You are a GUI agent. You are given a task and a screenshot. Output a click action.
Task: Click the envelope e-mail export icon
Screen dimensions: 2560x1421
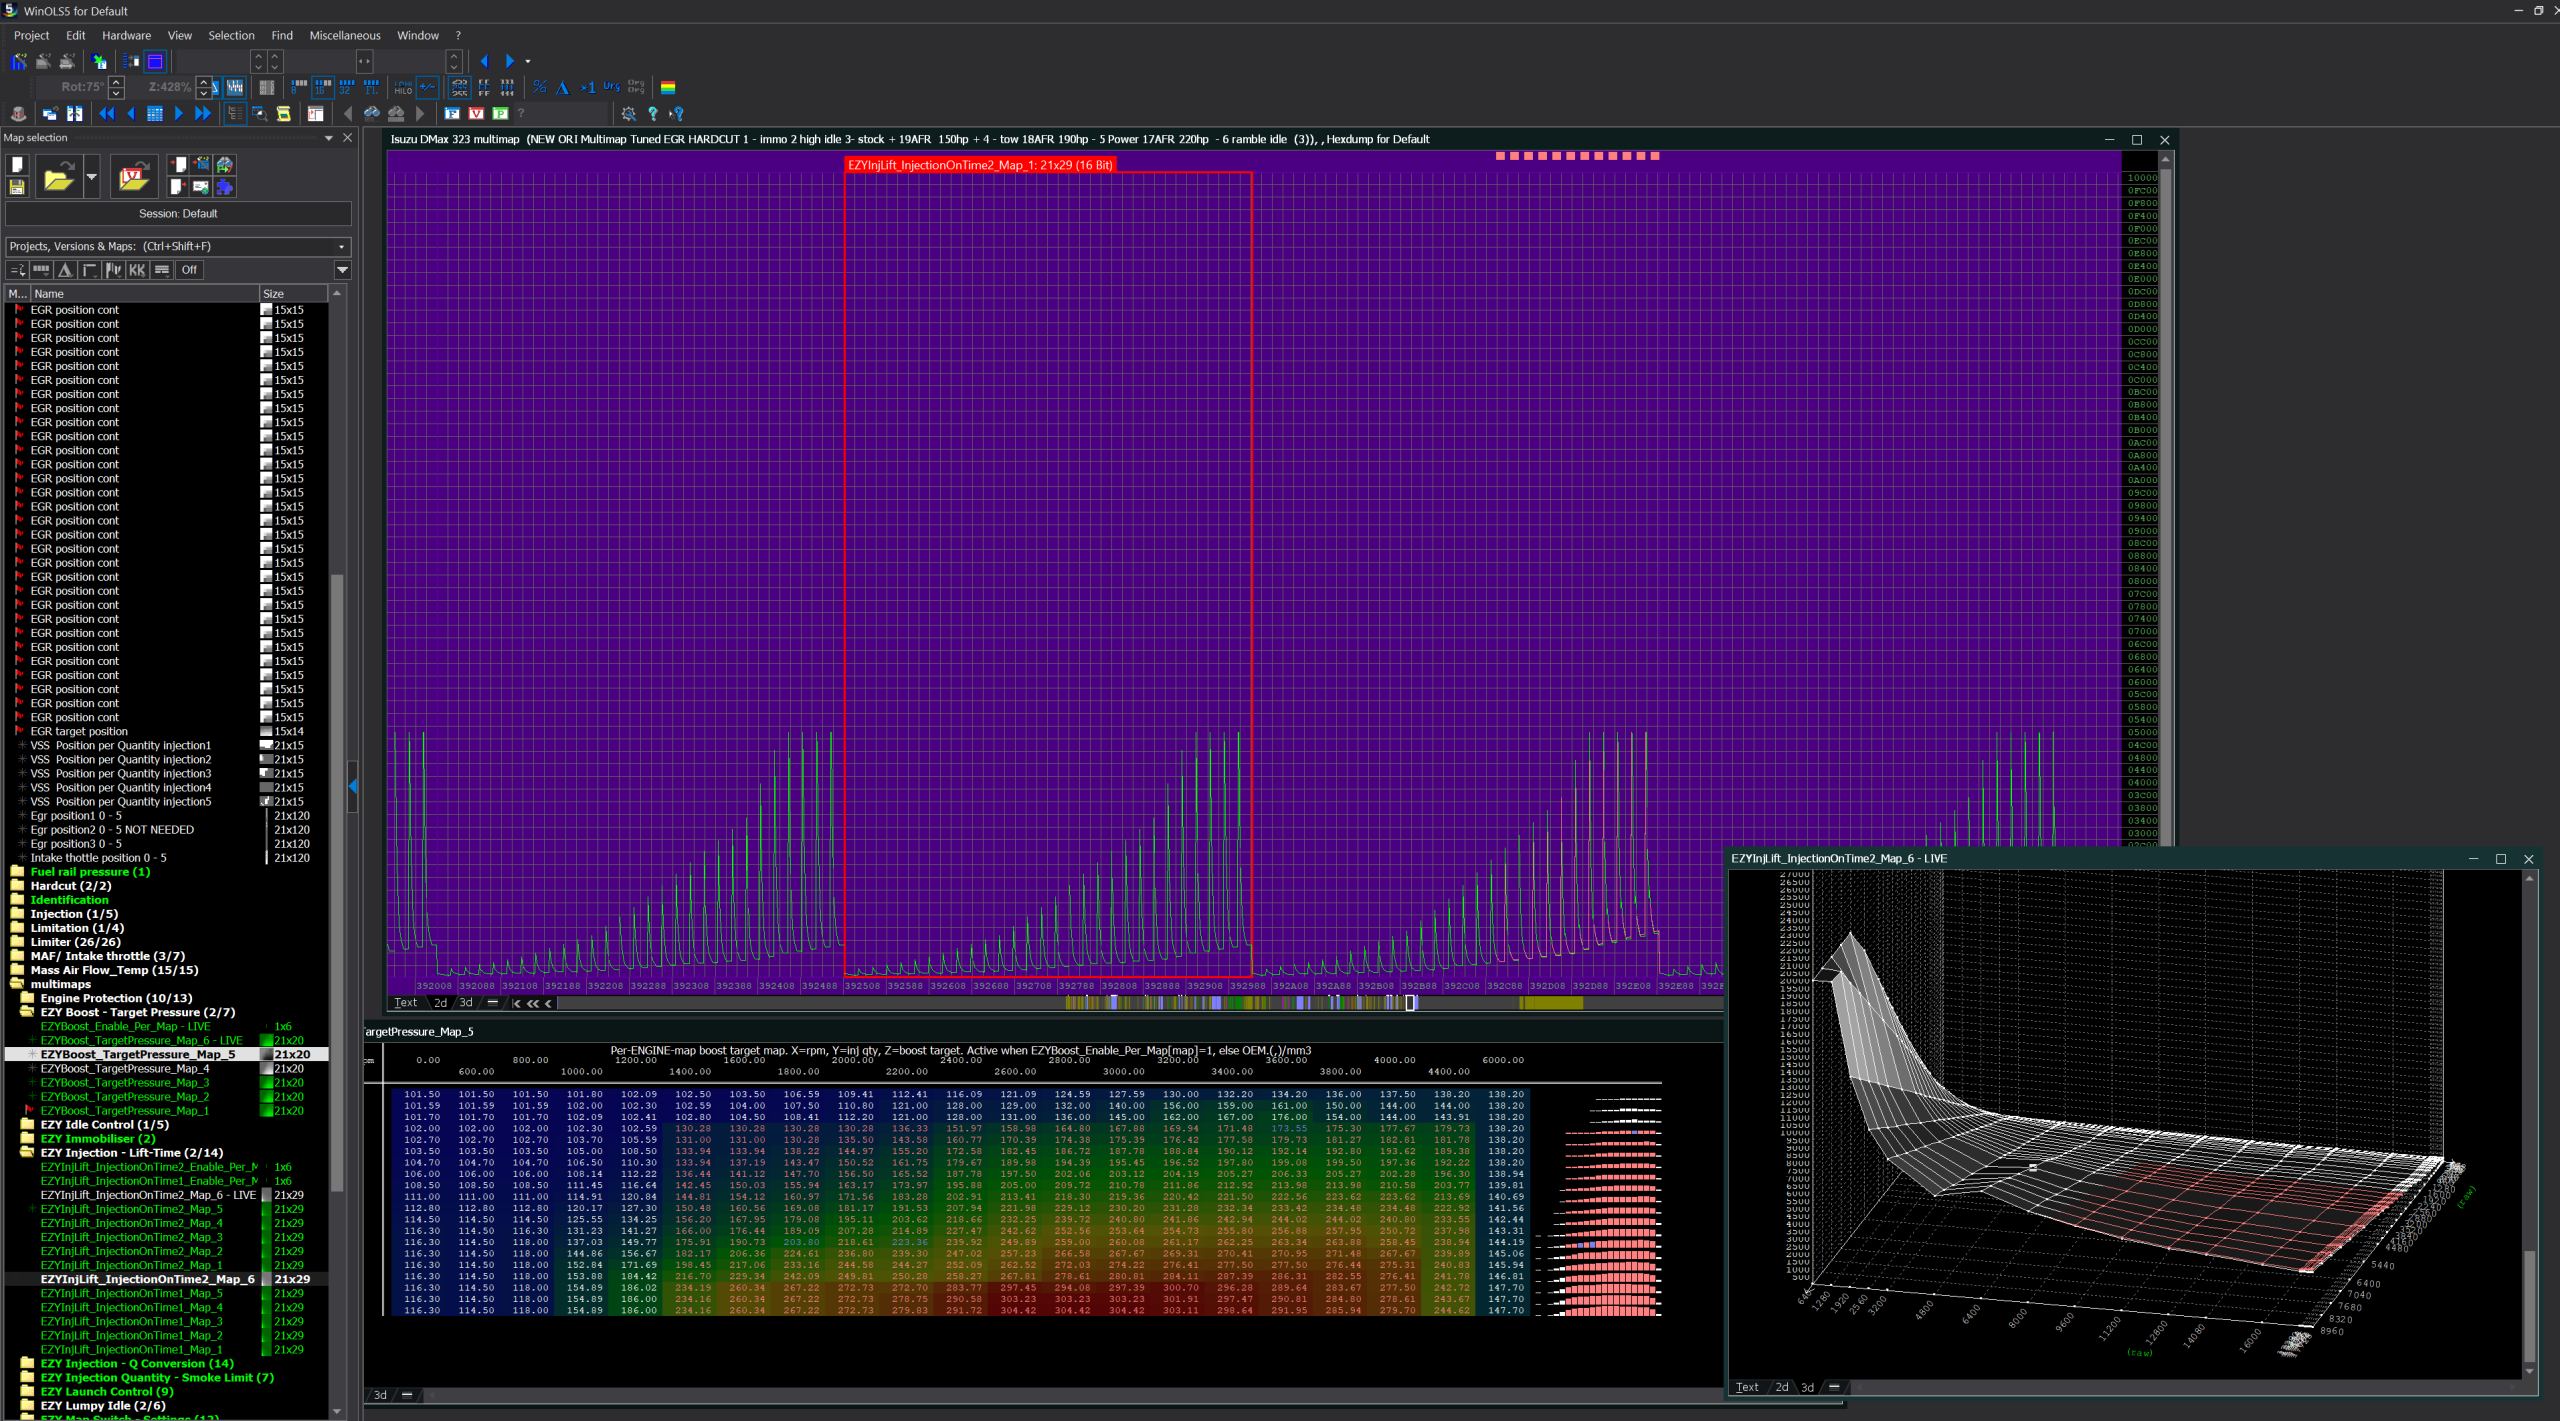(x=201, y=187)
